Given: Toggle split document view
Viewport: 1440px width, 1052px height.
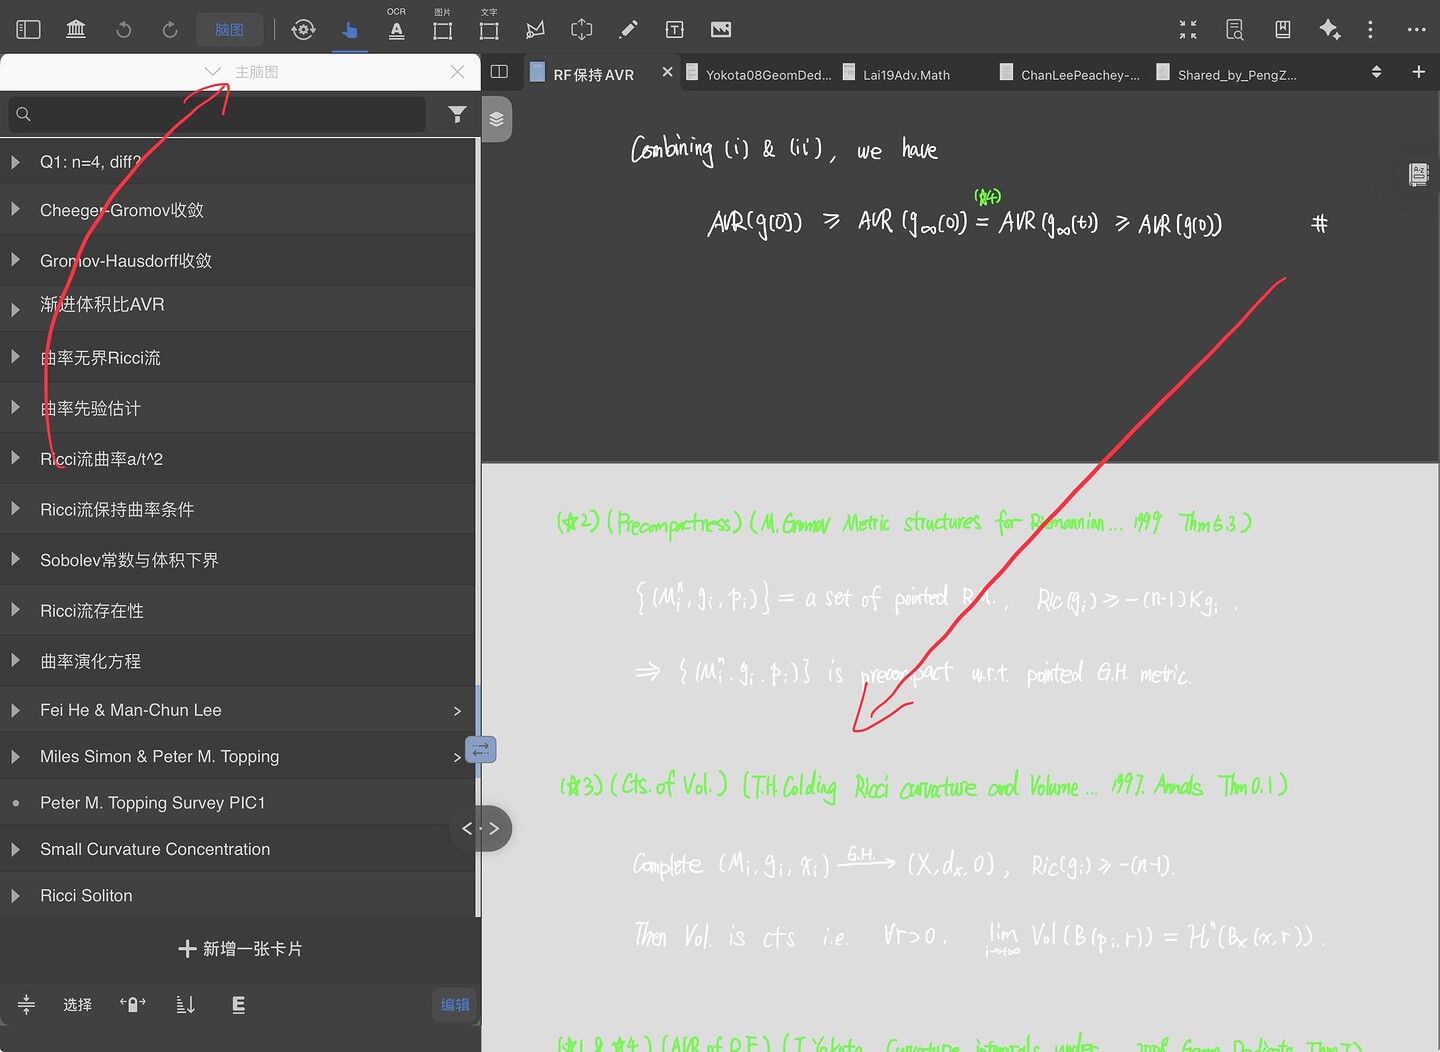Looking at the screenshot, I should (500, 72).
